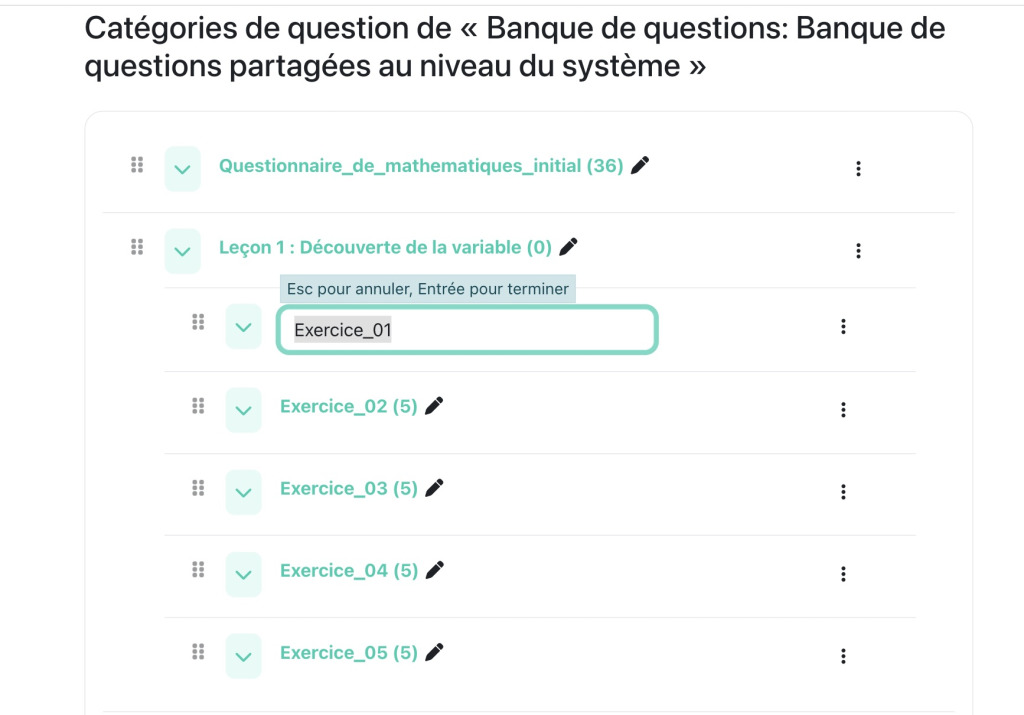
Task: Open the three-dot menu for Questionnaire_de_mathematiques_initial
Action: [x=858, y=168]
